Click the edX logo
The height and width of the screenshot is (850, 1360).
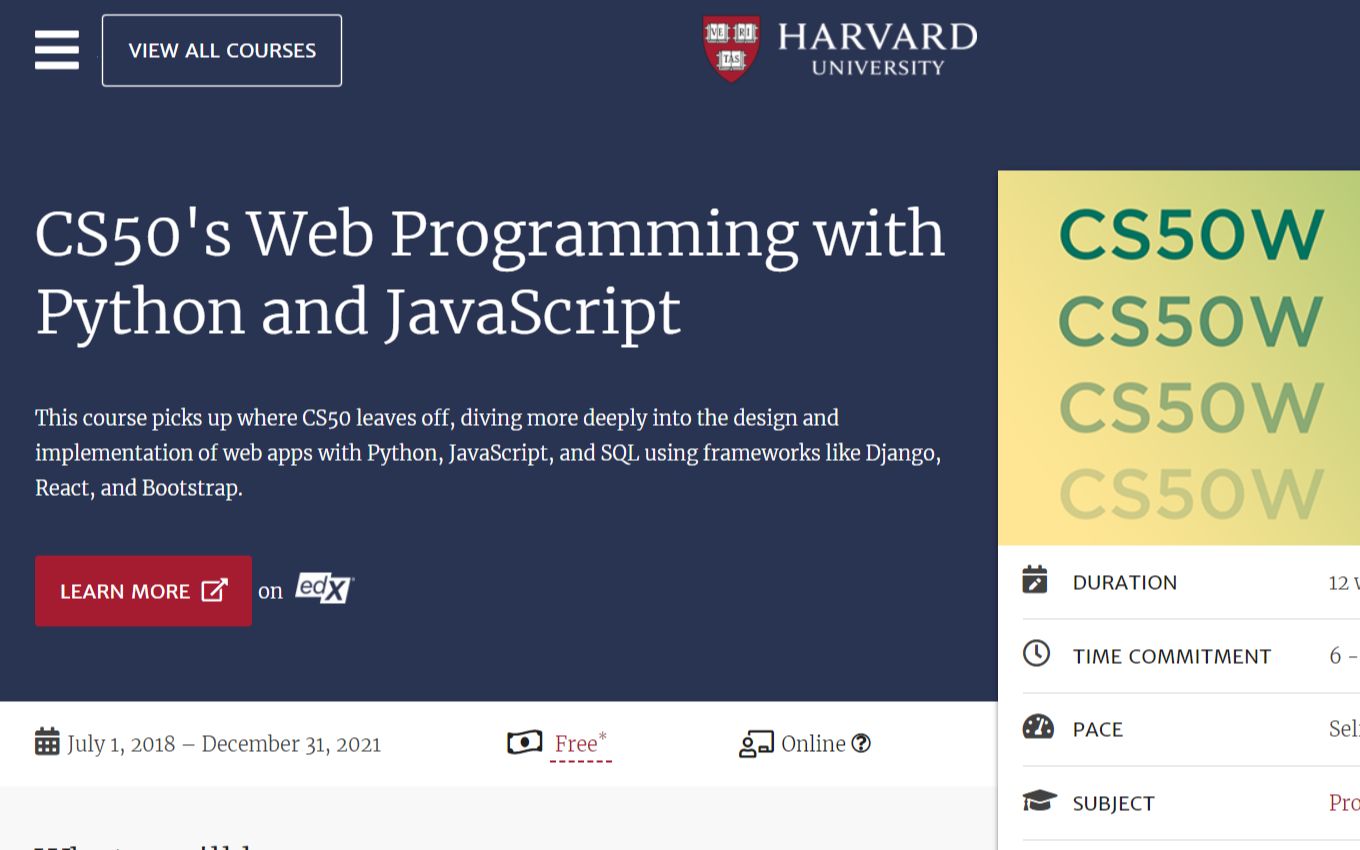click(324, 589)
